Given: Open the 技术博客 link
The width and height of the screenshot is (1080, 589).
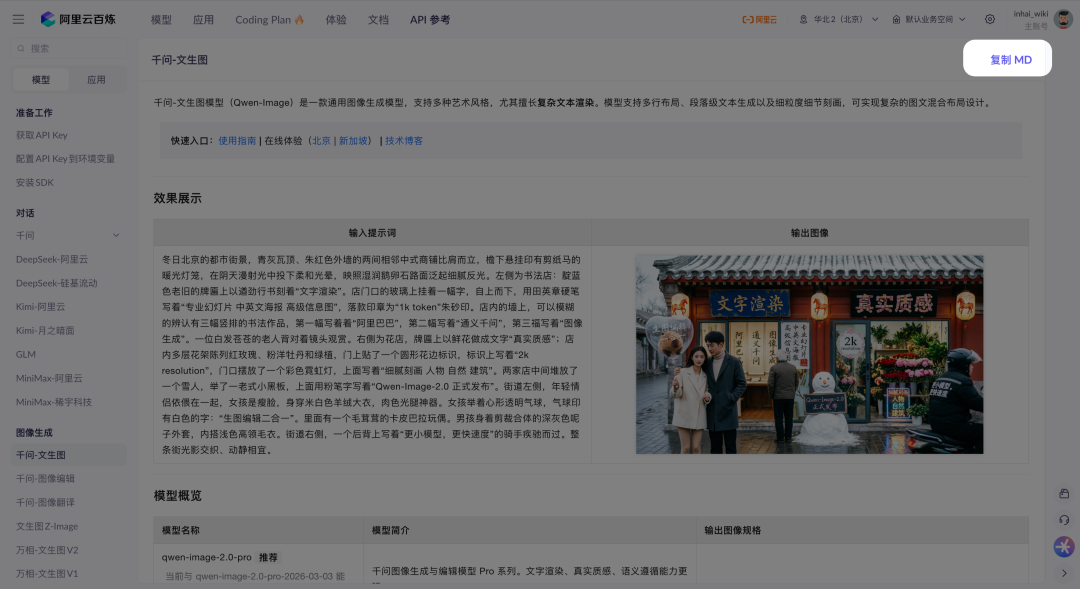Looking at the screenshot, I should pyautogui.click(x=404, y=141).
